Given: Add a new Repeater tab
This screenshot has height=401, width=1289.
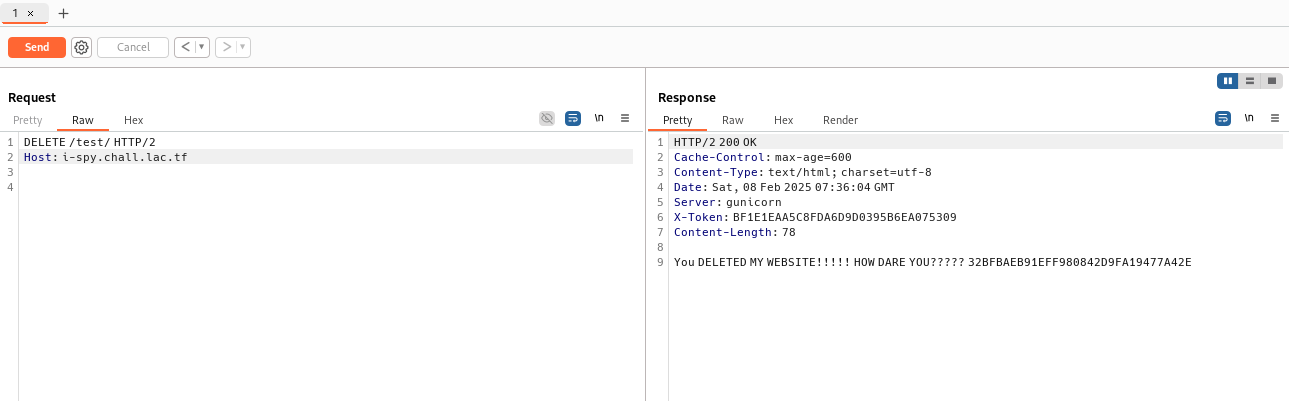Looking at the screenshot, I should [64, 13].
